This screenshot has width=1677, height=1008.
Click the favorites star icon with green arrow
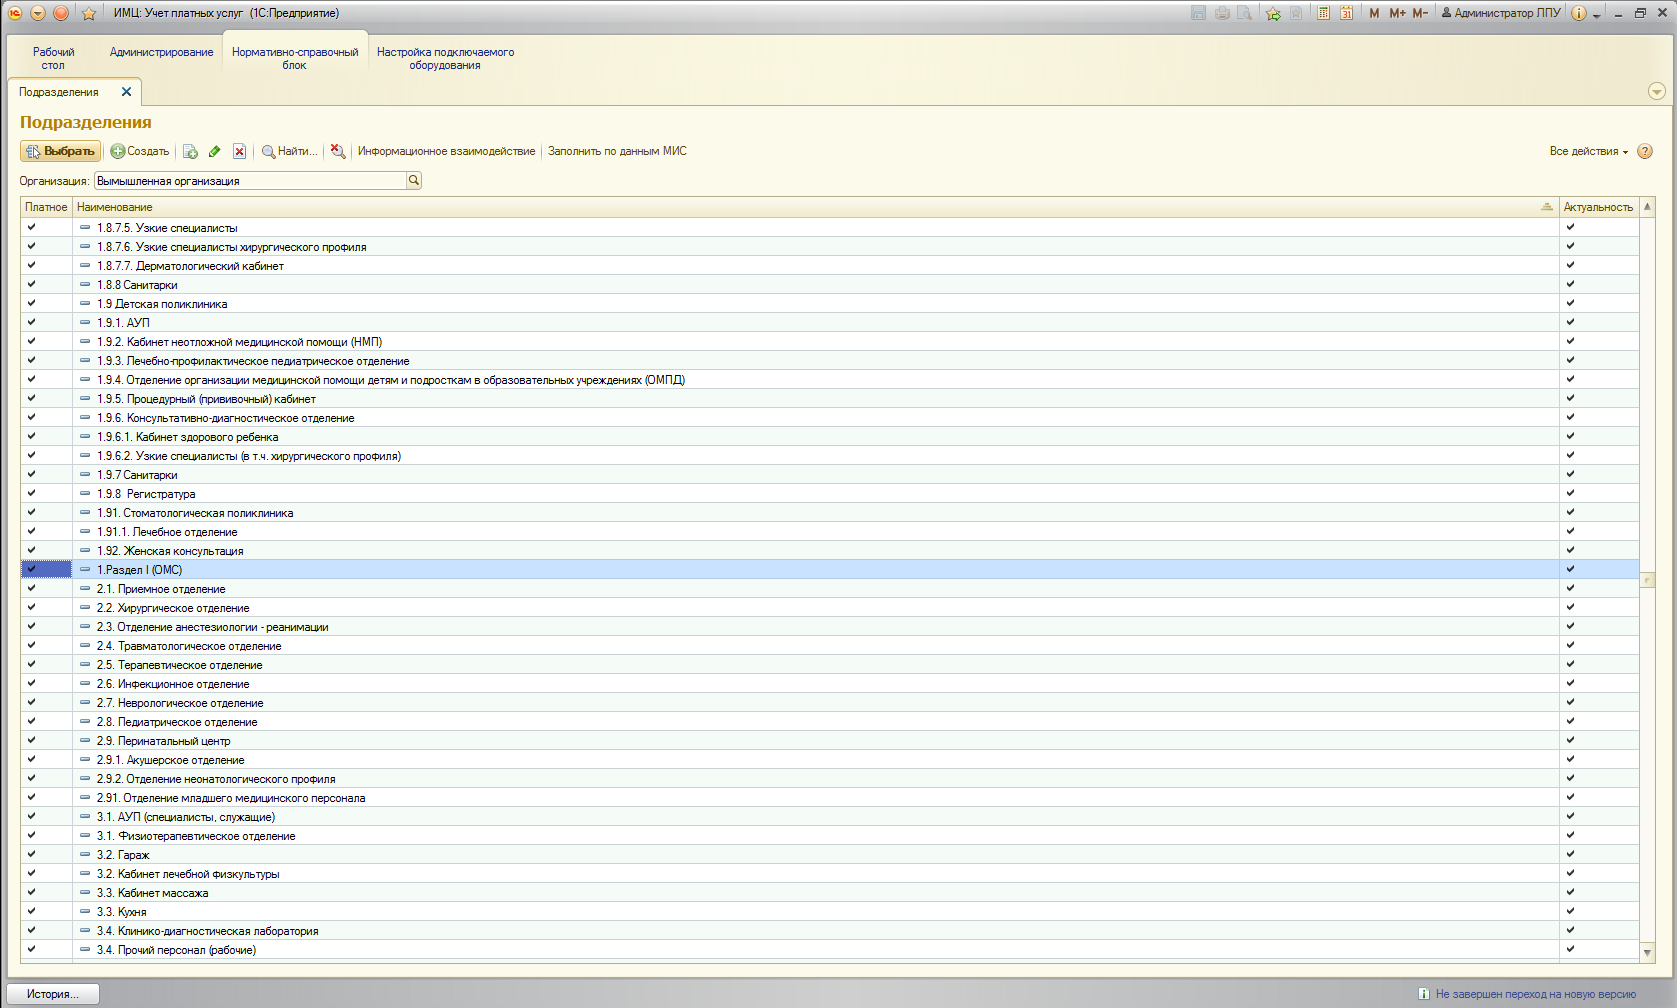[1272, 13]
